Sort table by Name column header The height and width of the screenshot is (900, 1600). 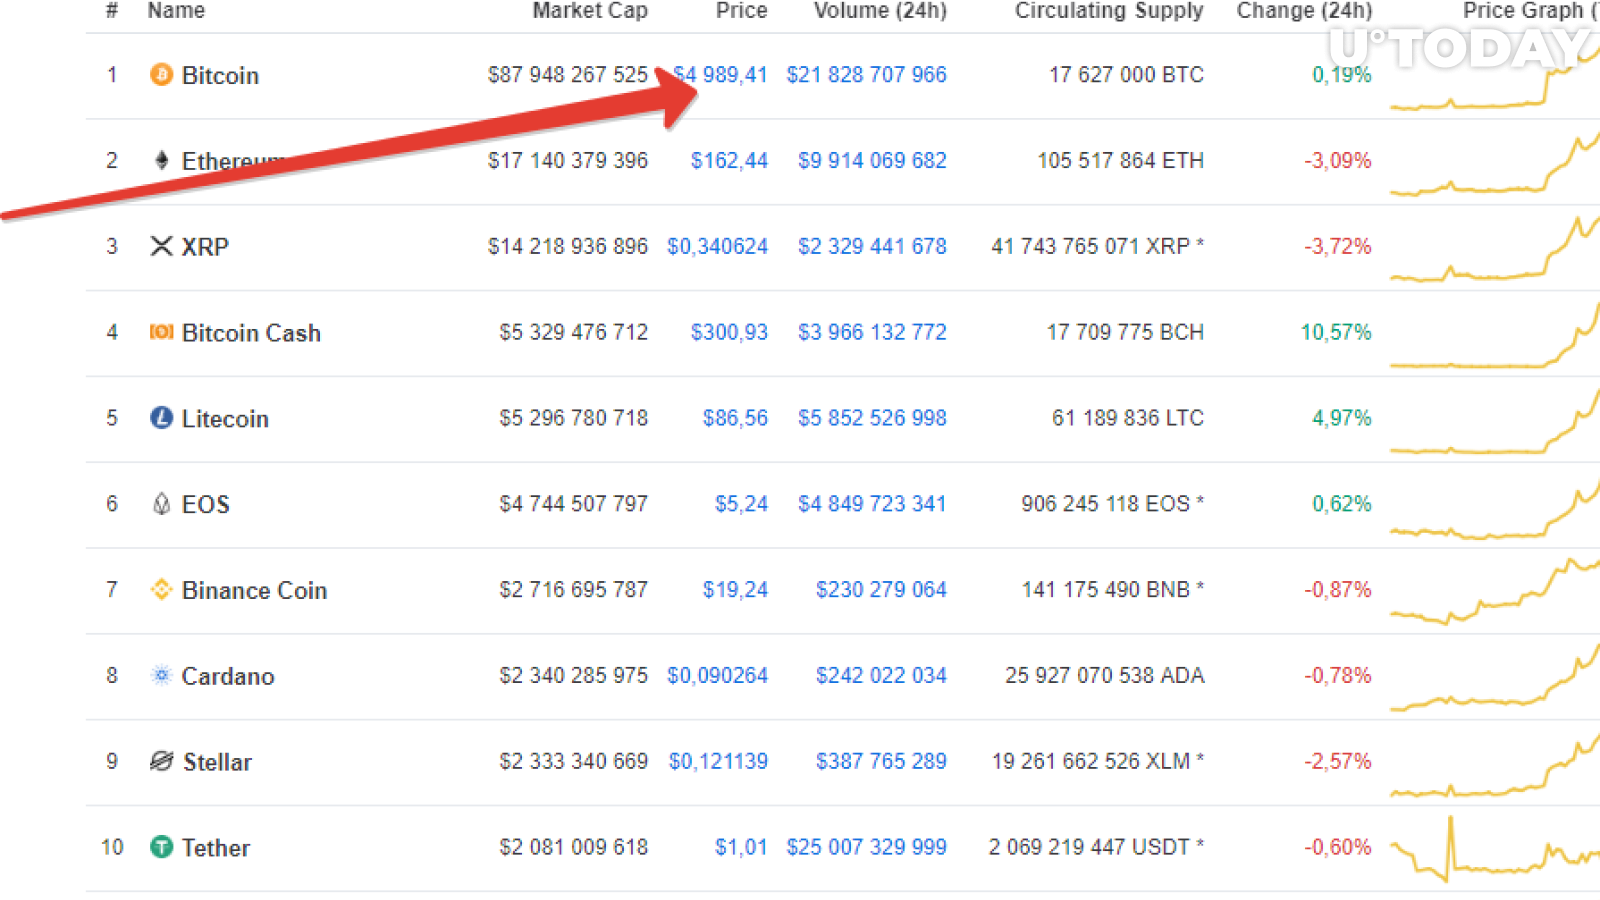176,10
